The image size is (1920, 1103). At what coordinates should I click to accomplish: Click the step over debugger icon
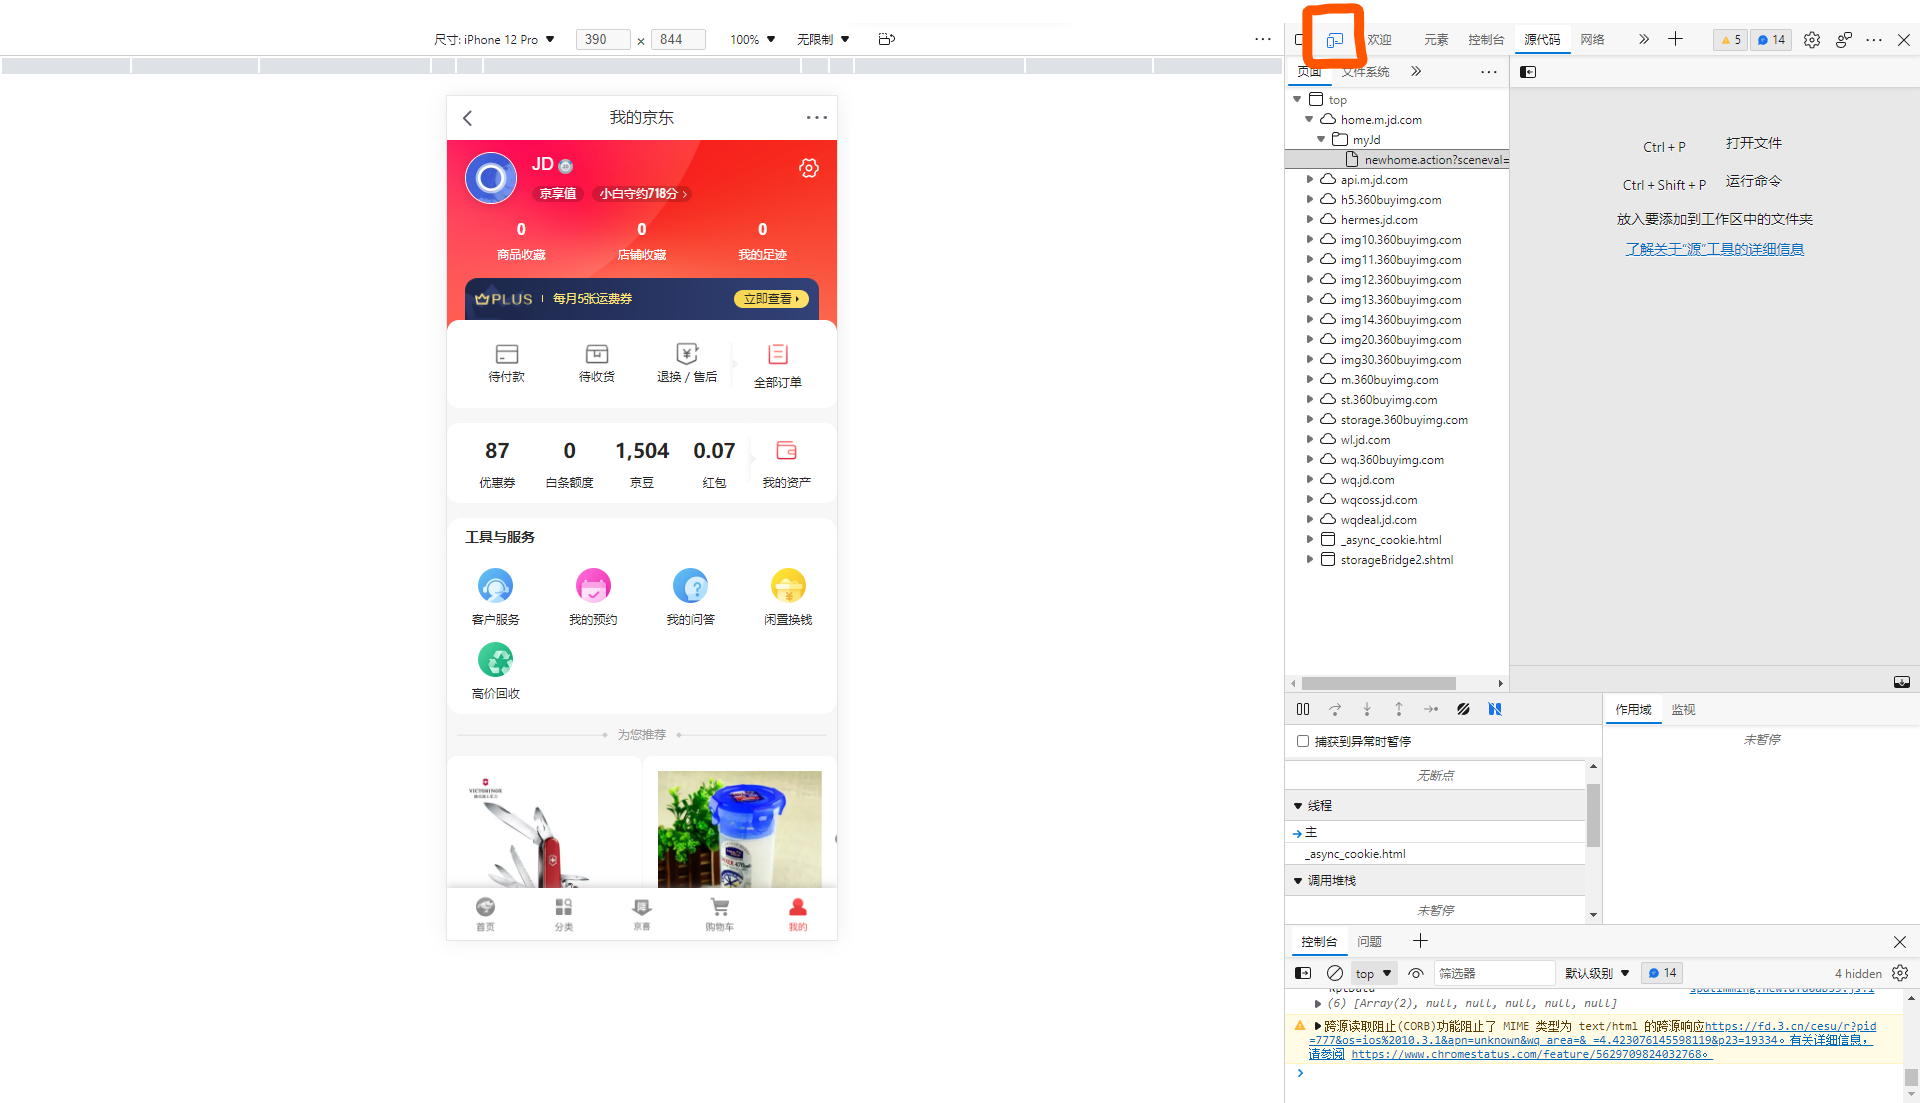click(x=1335, y=709)
